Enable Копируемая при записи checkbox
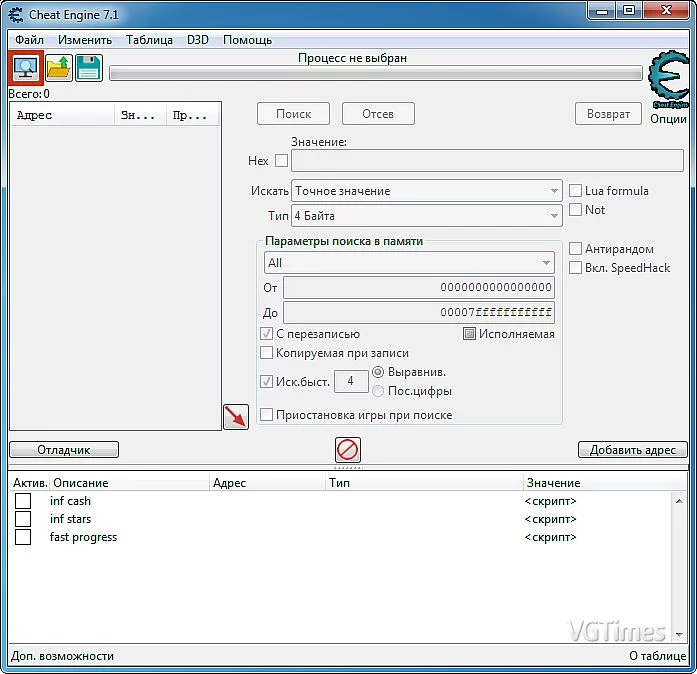 [266, 353]
